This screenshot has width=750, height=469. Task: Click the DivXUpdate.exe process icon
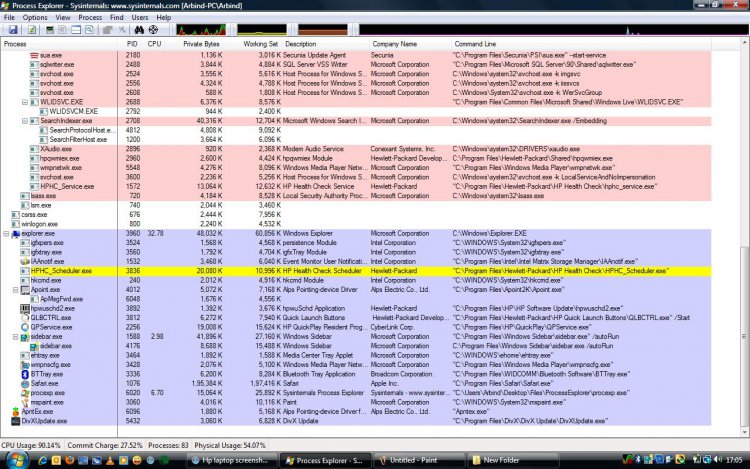15,421
